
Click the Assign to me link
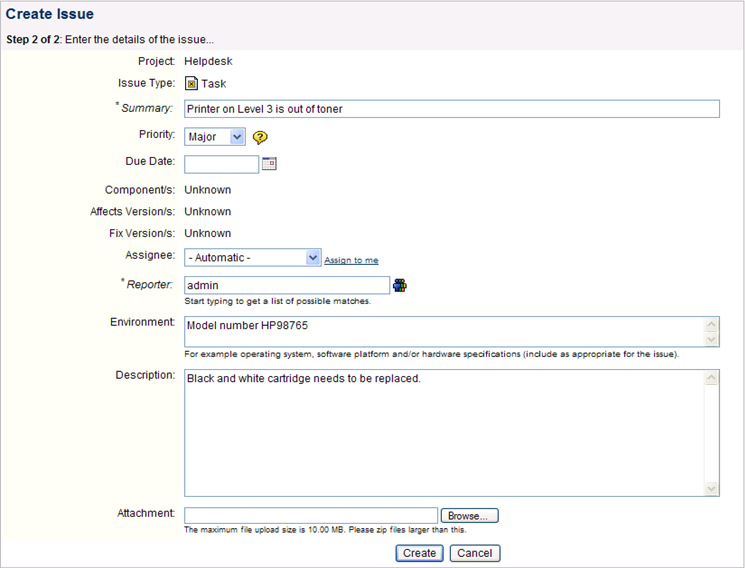click(x=351, y=260)
